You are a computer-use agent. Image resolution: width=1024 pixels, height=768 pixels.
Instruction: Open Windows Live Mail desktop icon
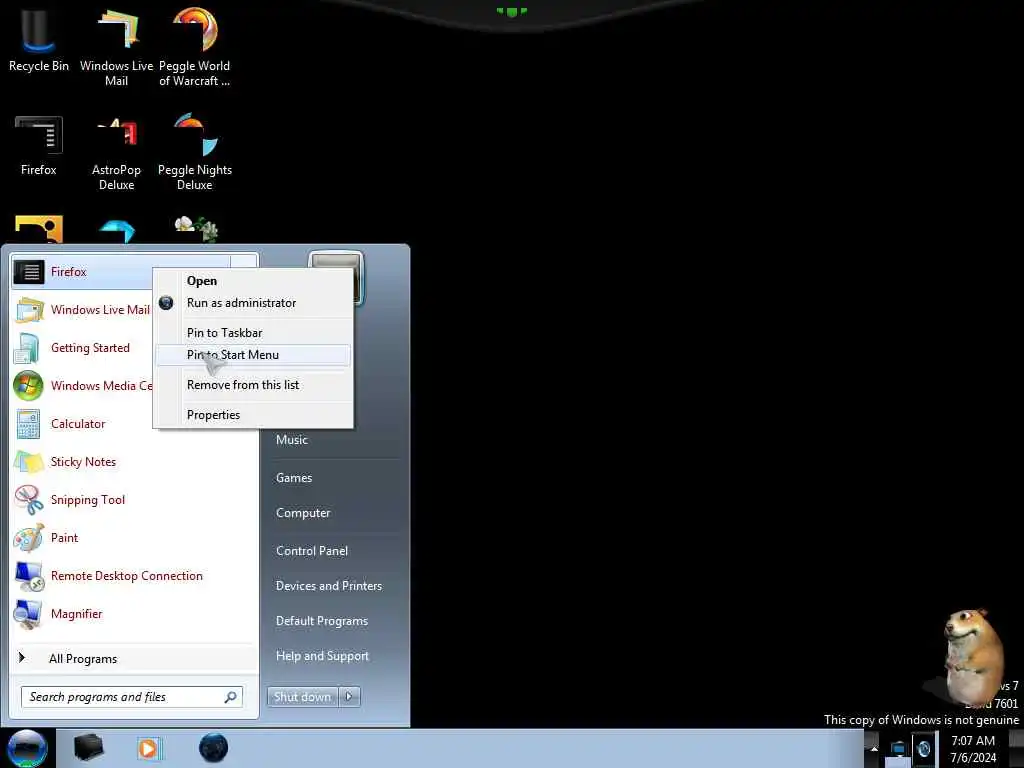click(x=116, y=46)
